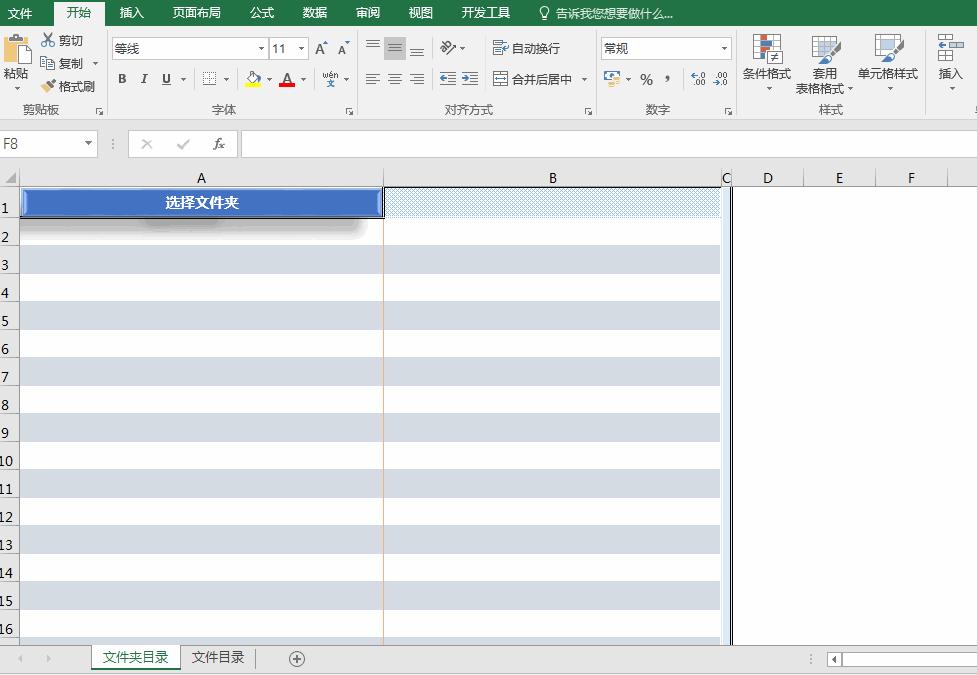
Task: Click the fx insert function icon
Action: coord(220,143)
